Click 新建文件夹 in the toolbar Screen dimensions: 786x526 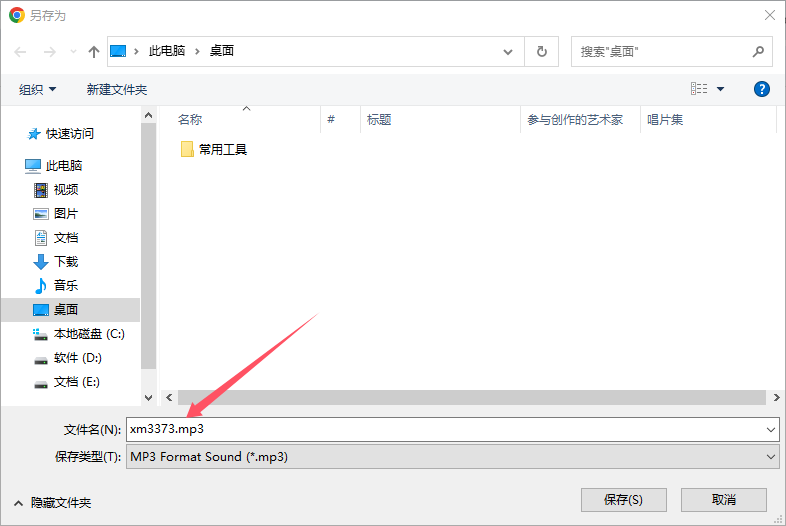(x=117, y=89)
